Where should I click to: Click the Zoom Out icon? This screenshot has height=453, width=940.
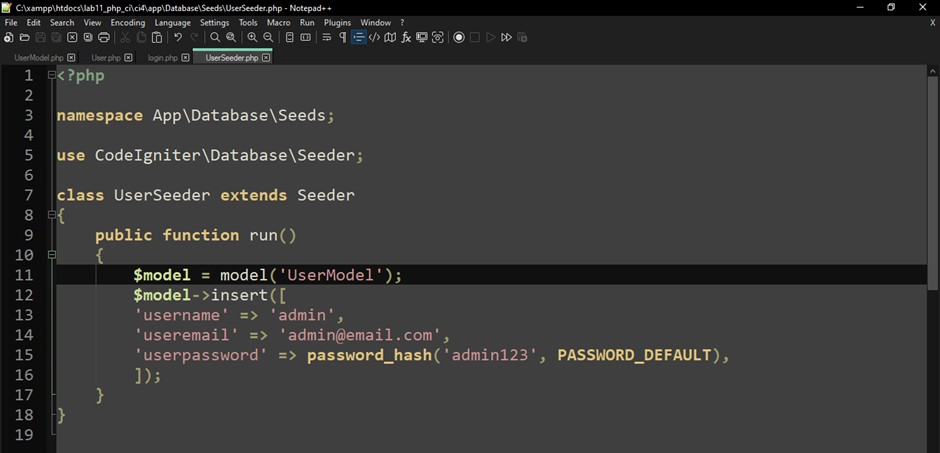268,37
